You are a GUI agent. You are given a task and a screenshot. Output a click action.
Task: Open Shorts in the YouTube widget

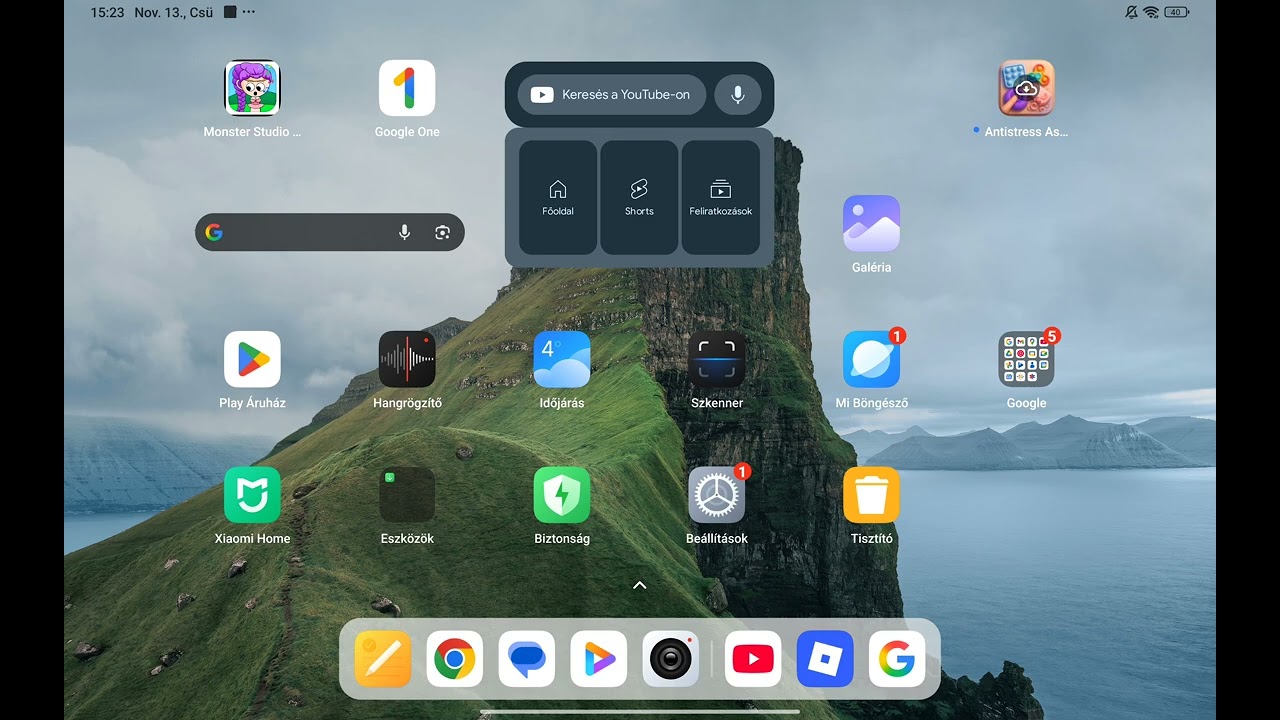[639, 198]
